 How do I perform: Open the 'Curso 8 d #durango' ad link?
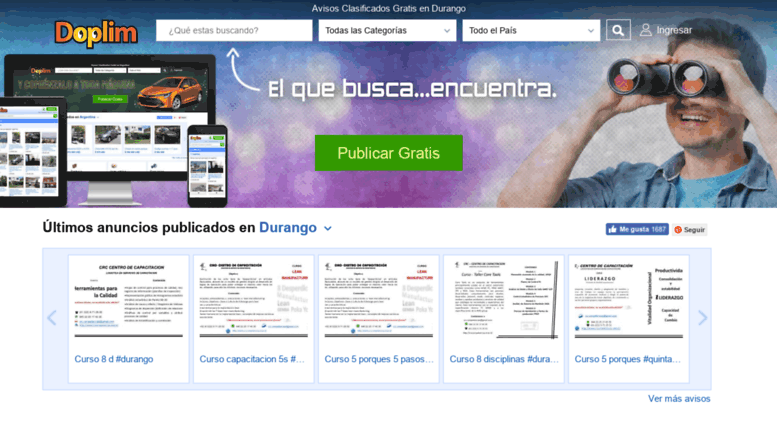coord(113,359)
